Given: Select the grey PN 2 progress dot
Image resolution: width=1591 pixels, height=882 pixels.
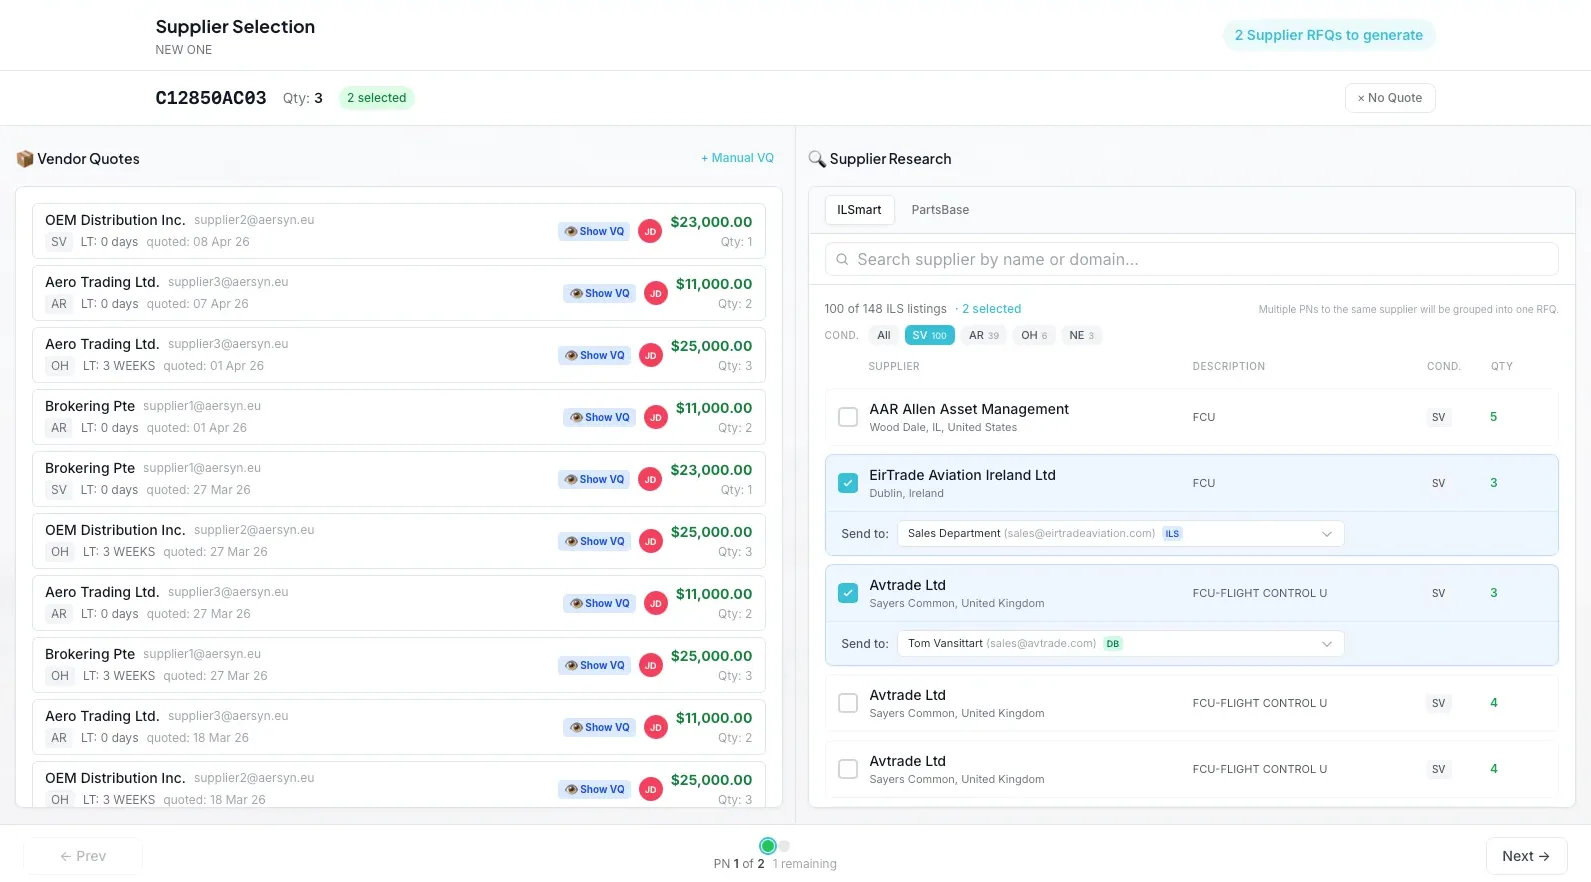Looking at the screenshot, I should (x=785, y=846).
